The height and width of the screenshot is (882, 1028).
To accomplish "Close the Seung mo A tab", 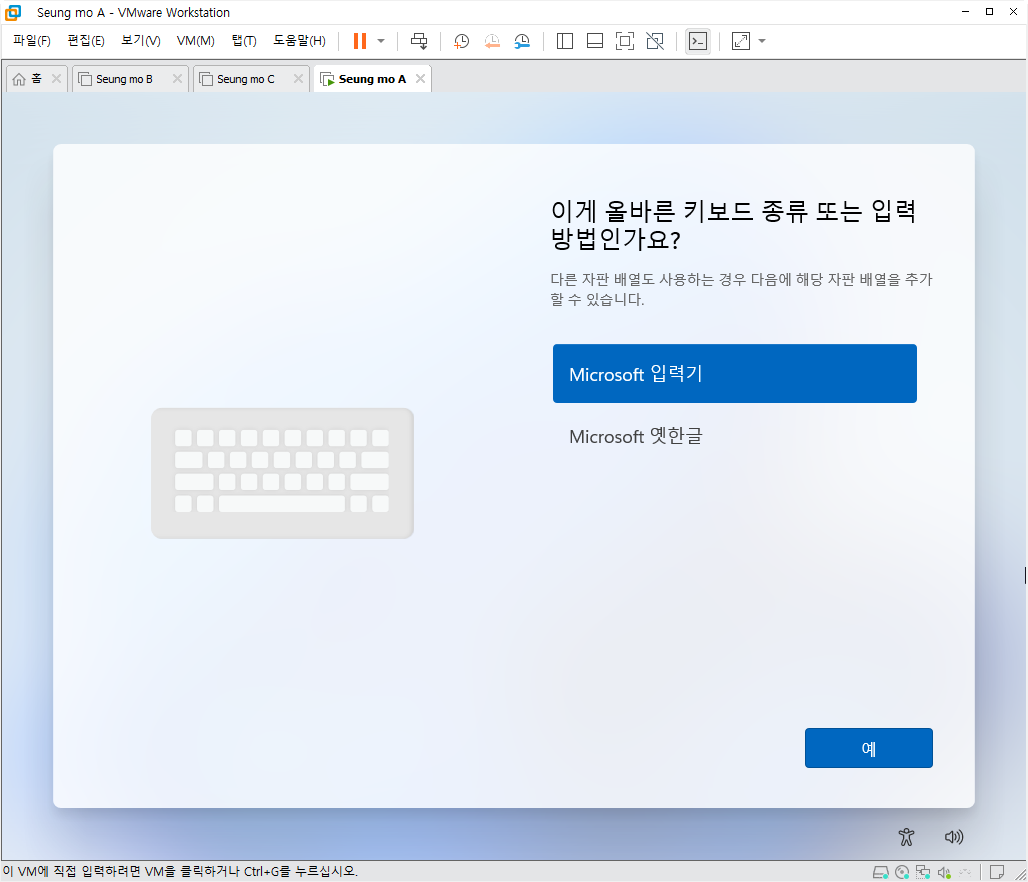I will point(420,79).
